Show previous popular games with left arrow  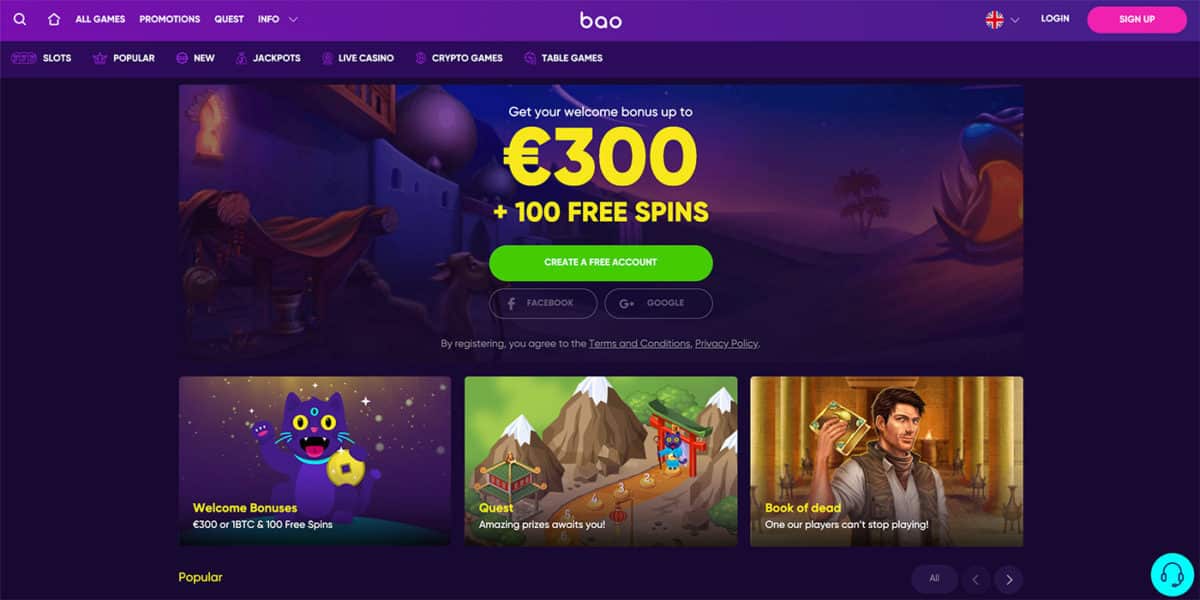click(975, 579)
